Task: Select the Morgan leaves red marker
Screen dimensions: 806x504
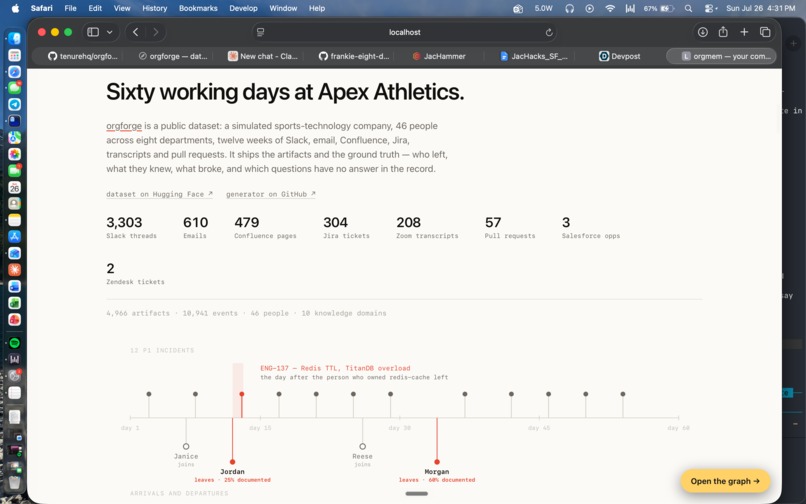Action: [437, 462]
